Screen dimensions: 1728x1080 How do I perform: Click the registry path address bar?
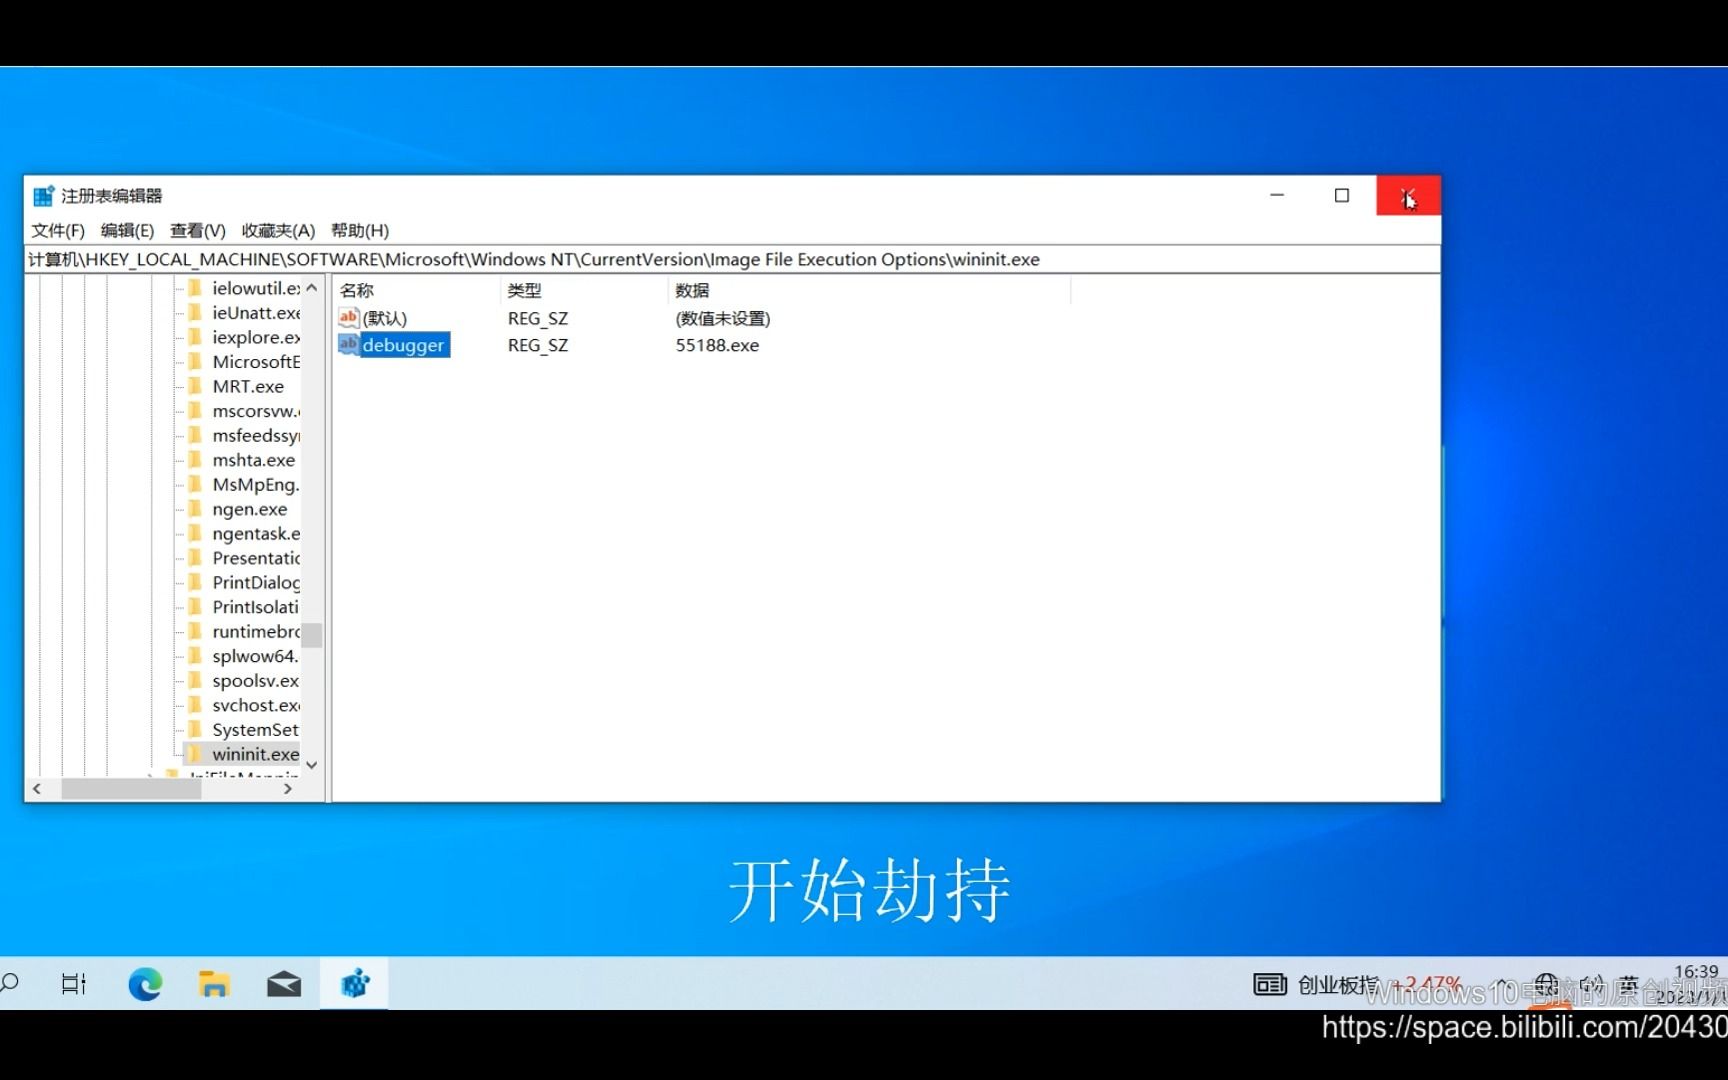click(732, 260)
